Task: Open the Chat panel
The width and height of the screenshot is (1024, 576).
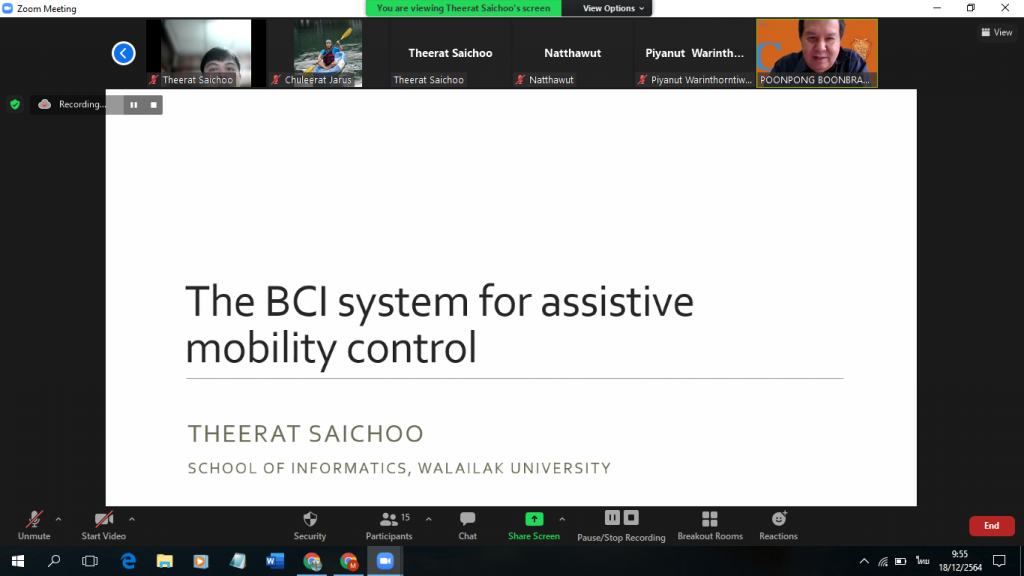Action: 467,519
